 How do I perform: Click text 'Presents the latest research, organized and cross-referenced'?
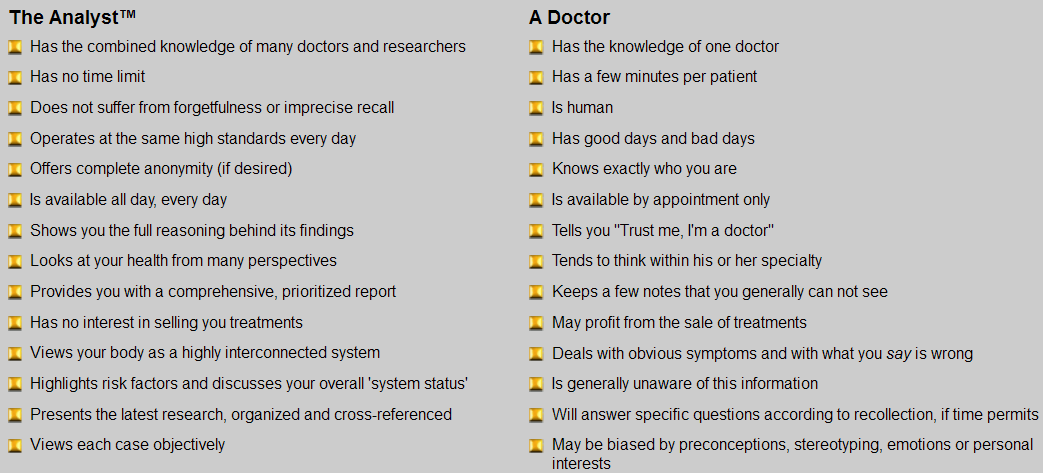pos(240,414)
